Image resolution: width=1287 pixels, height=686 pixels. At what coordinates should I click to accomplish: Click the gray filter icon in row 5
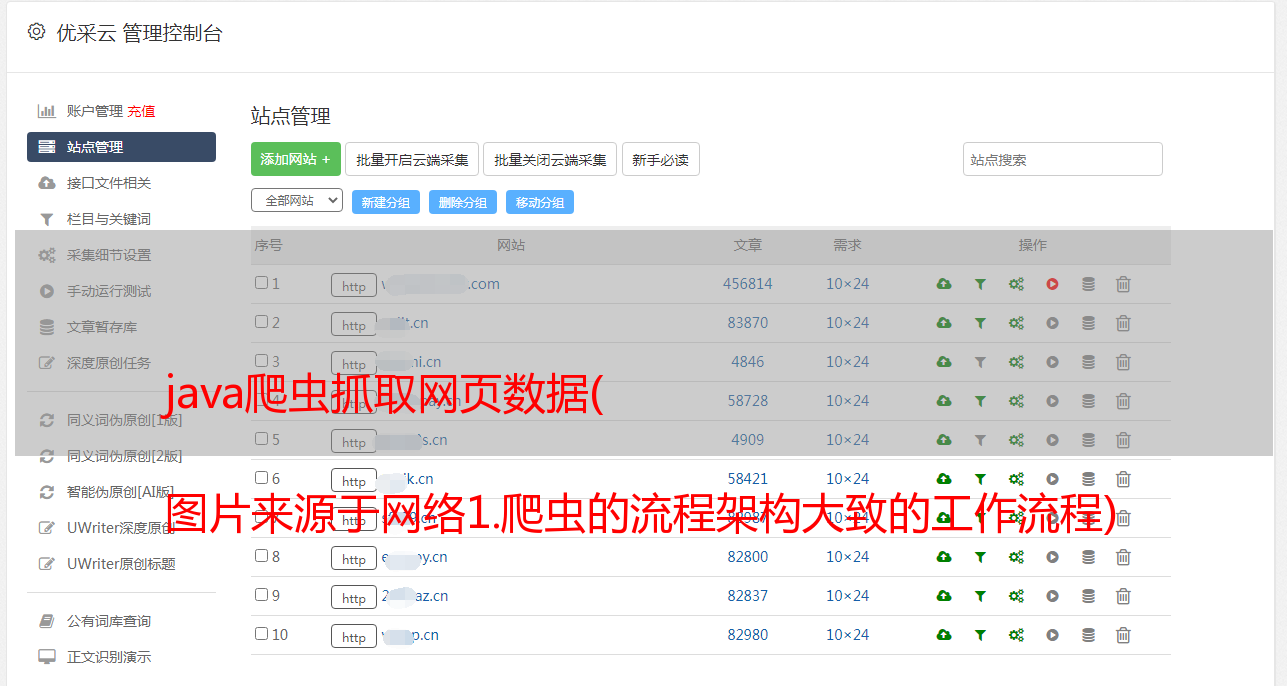point(980,440)
